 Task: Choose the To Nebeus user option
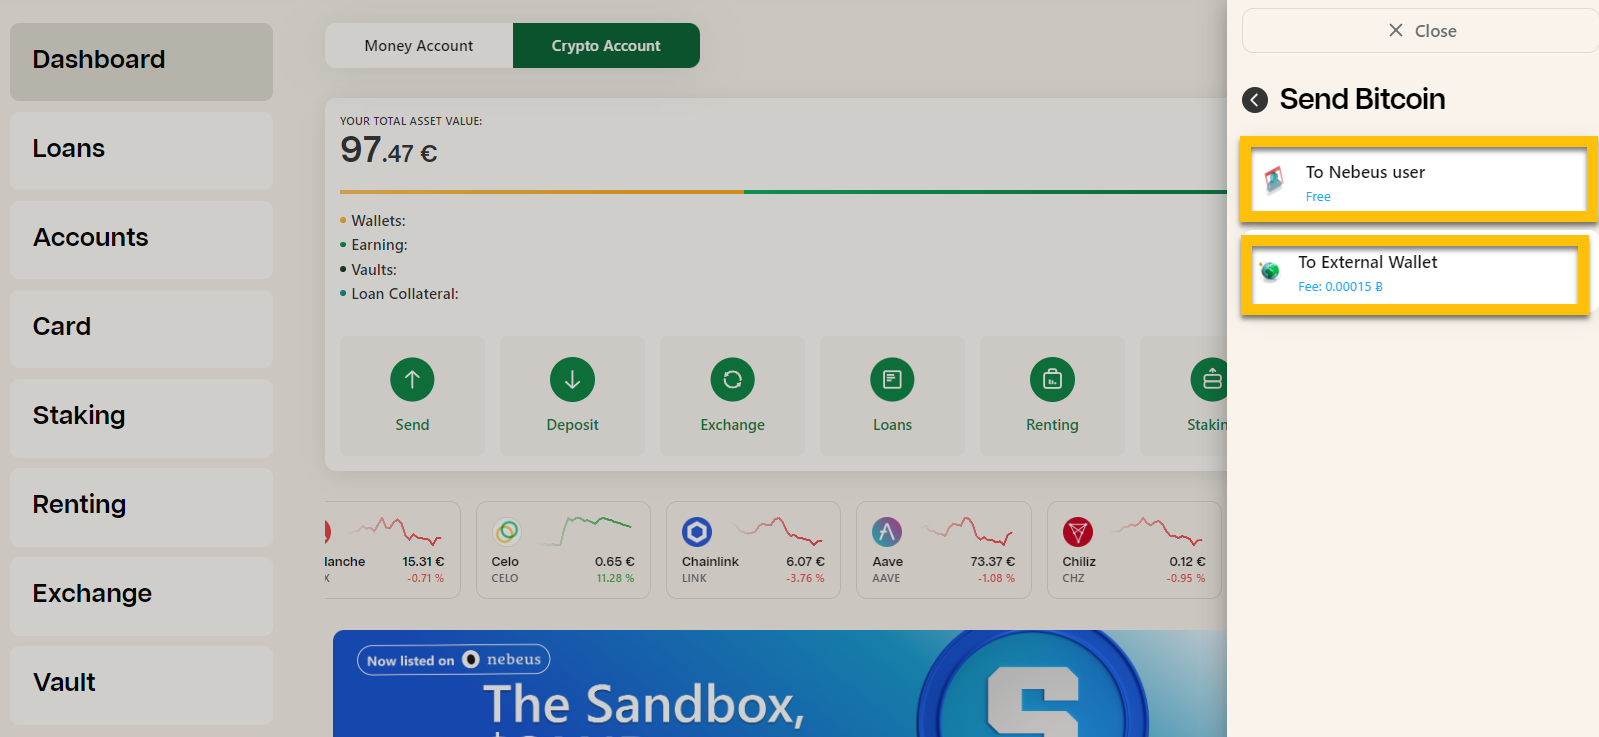point(1418,180)
